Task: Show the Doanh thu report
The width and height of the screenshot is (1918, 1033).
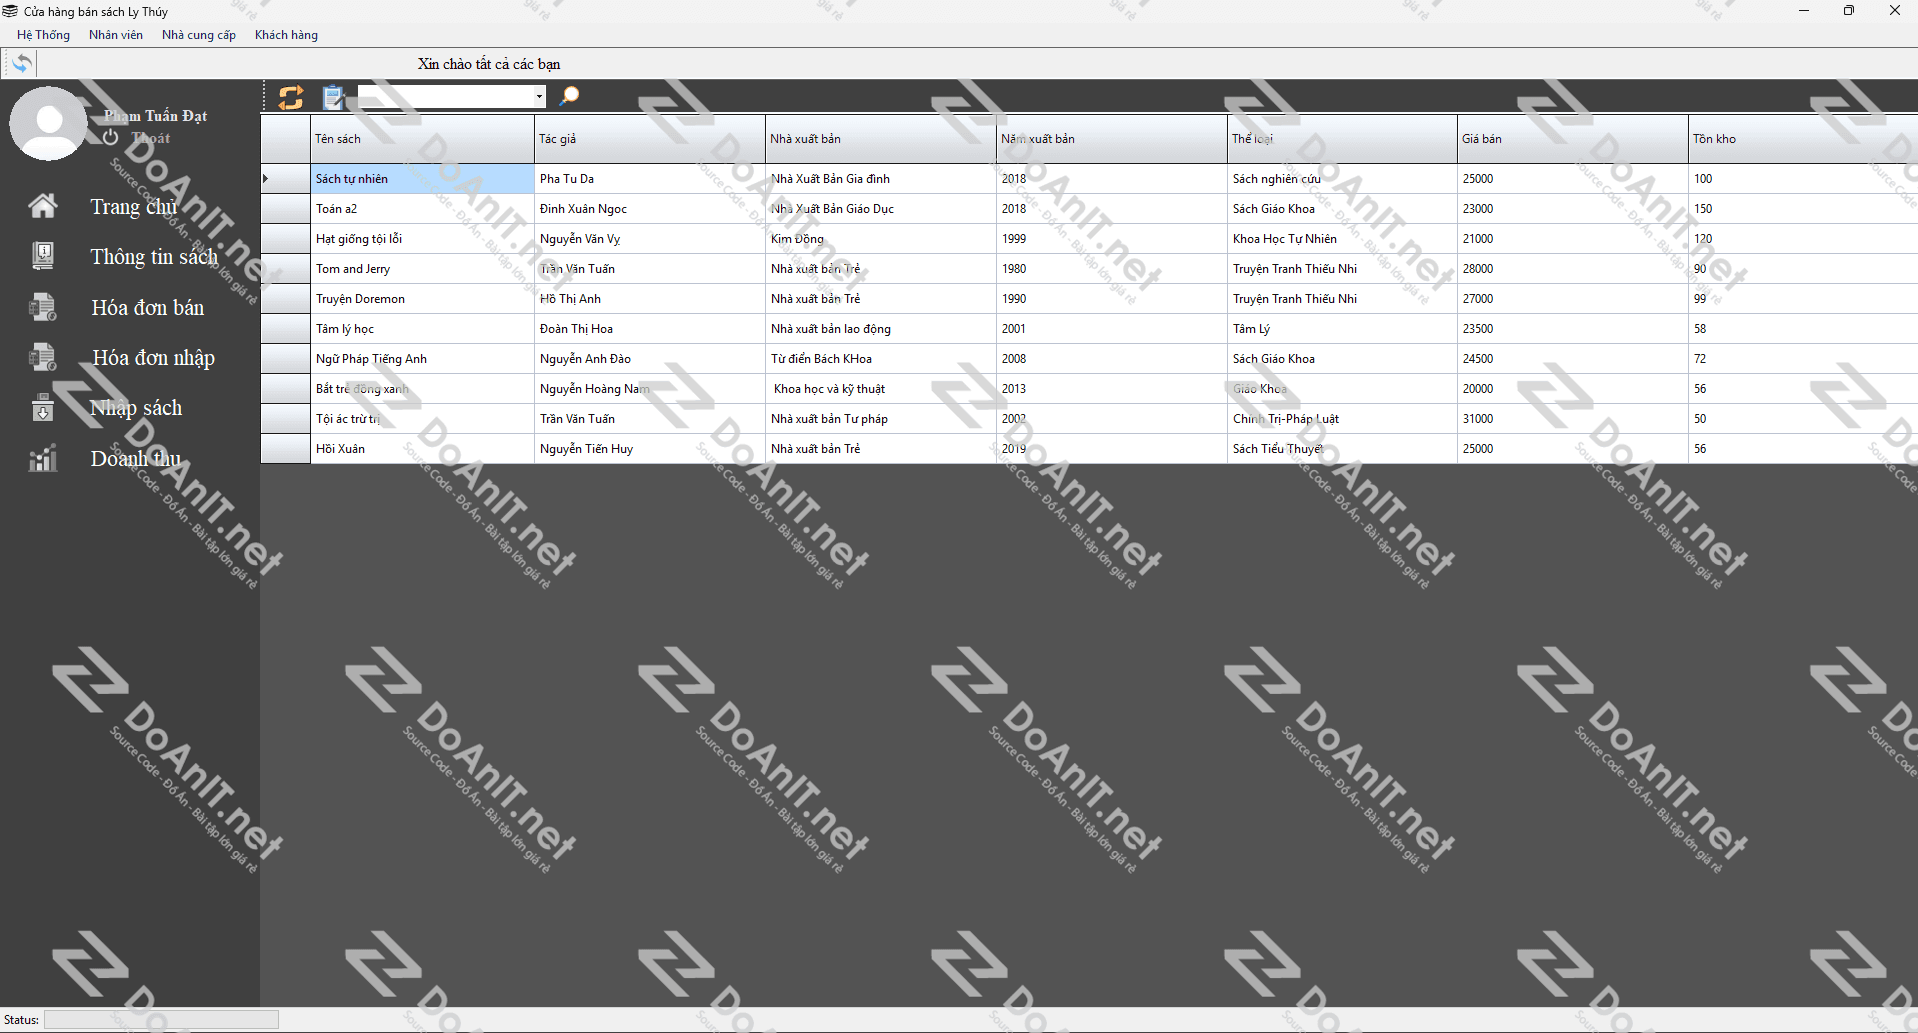Action: (x=136, y=459)
